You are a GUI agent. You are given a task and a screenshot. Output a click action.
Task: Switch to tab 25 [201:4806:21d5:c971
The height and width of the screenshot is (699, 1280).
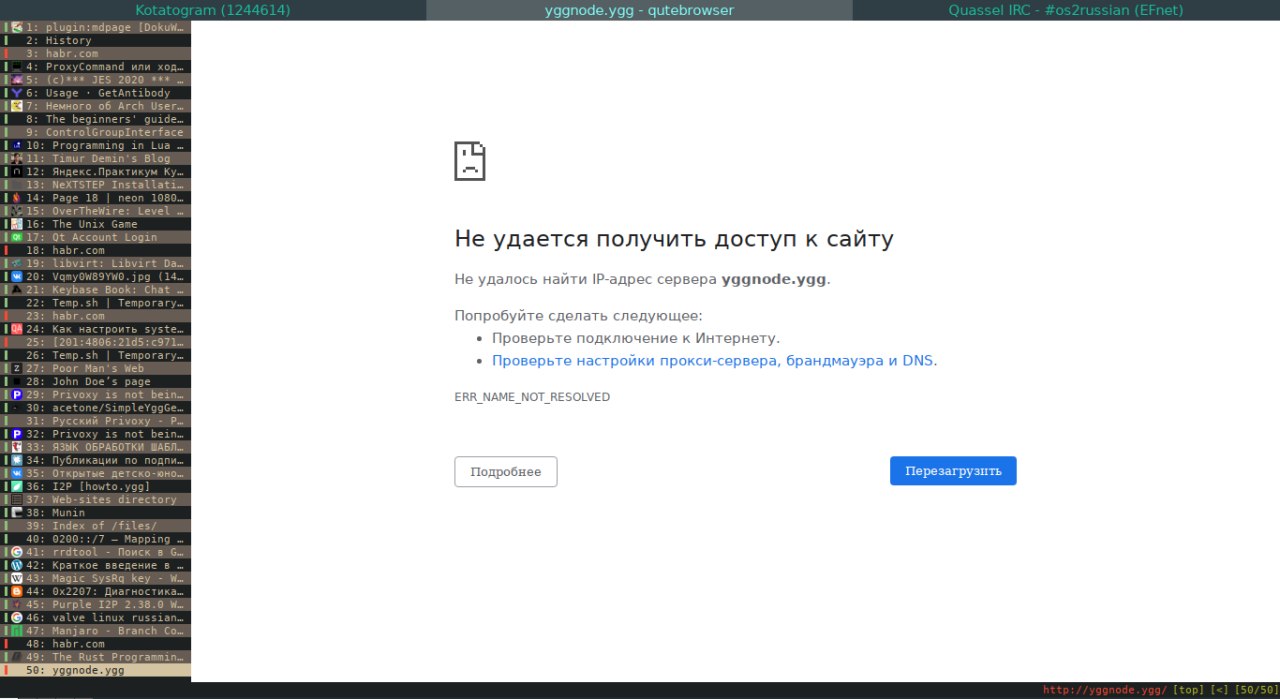pyautogui.click(x=96, y=342)
